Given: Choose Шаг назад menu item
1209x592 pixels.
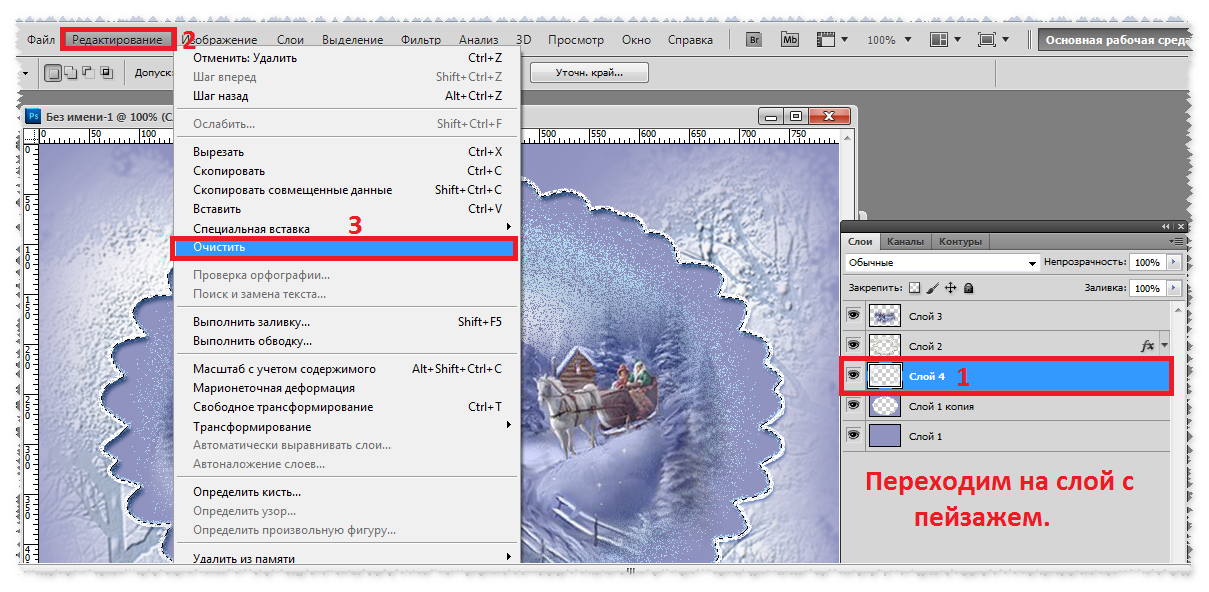Looking at the screenshot, I should (347, 96).
